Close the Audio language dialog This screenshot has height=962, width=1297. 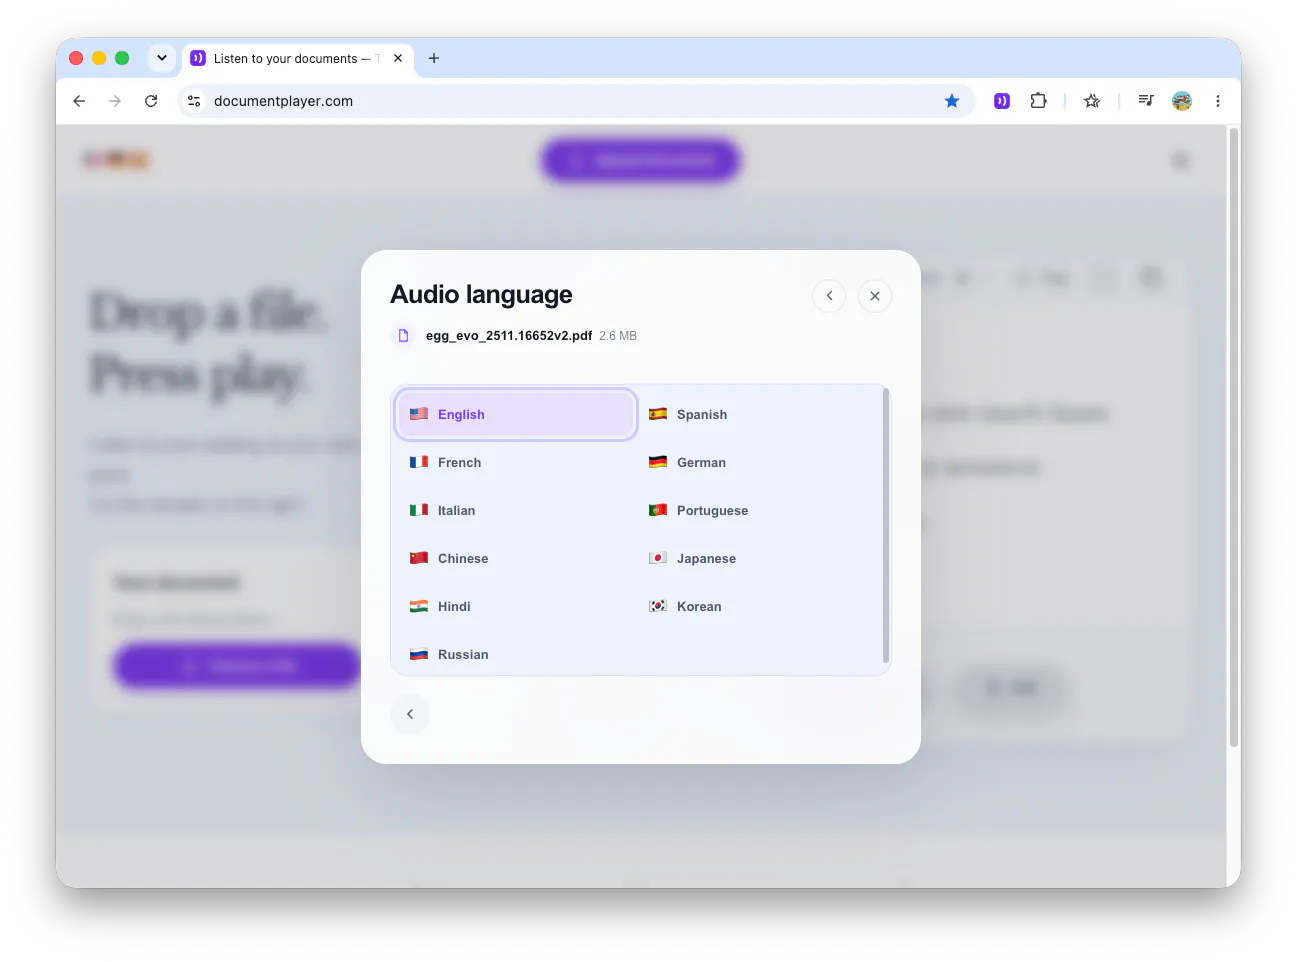pos(875,296)
